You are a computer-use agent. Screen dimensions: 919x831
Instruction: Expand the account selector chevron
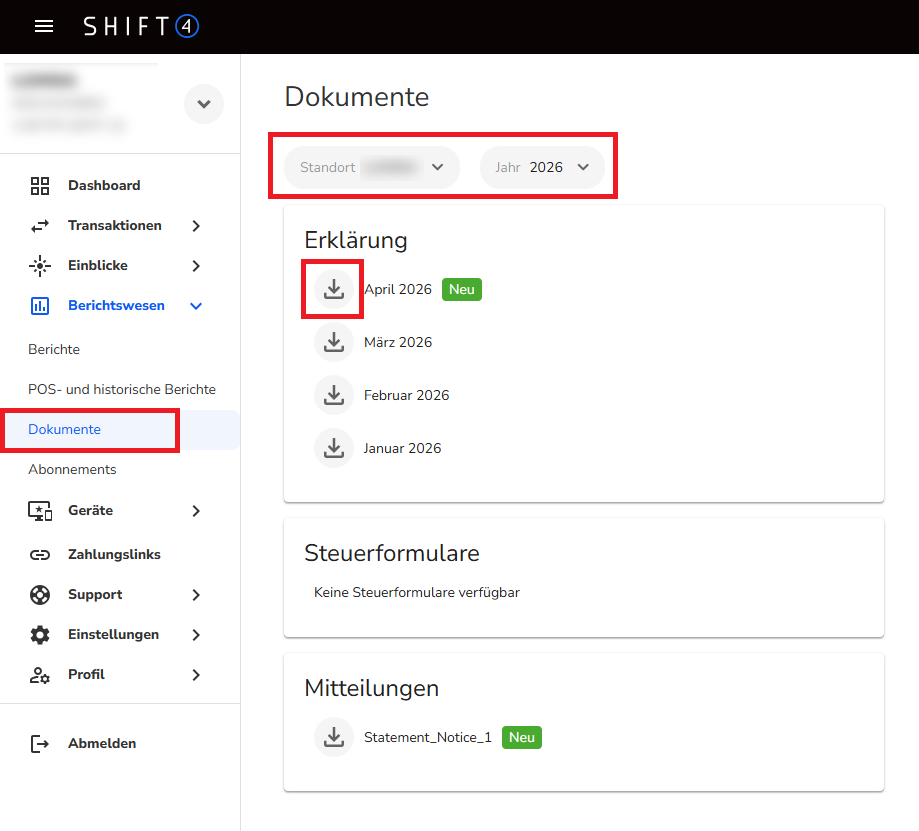point(204,104)
